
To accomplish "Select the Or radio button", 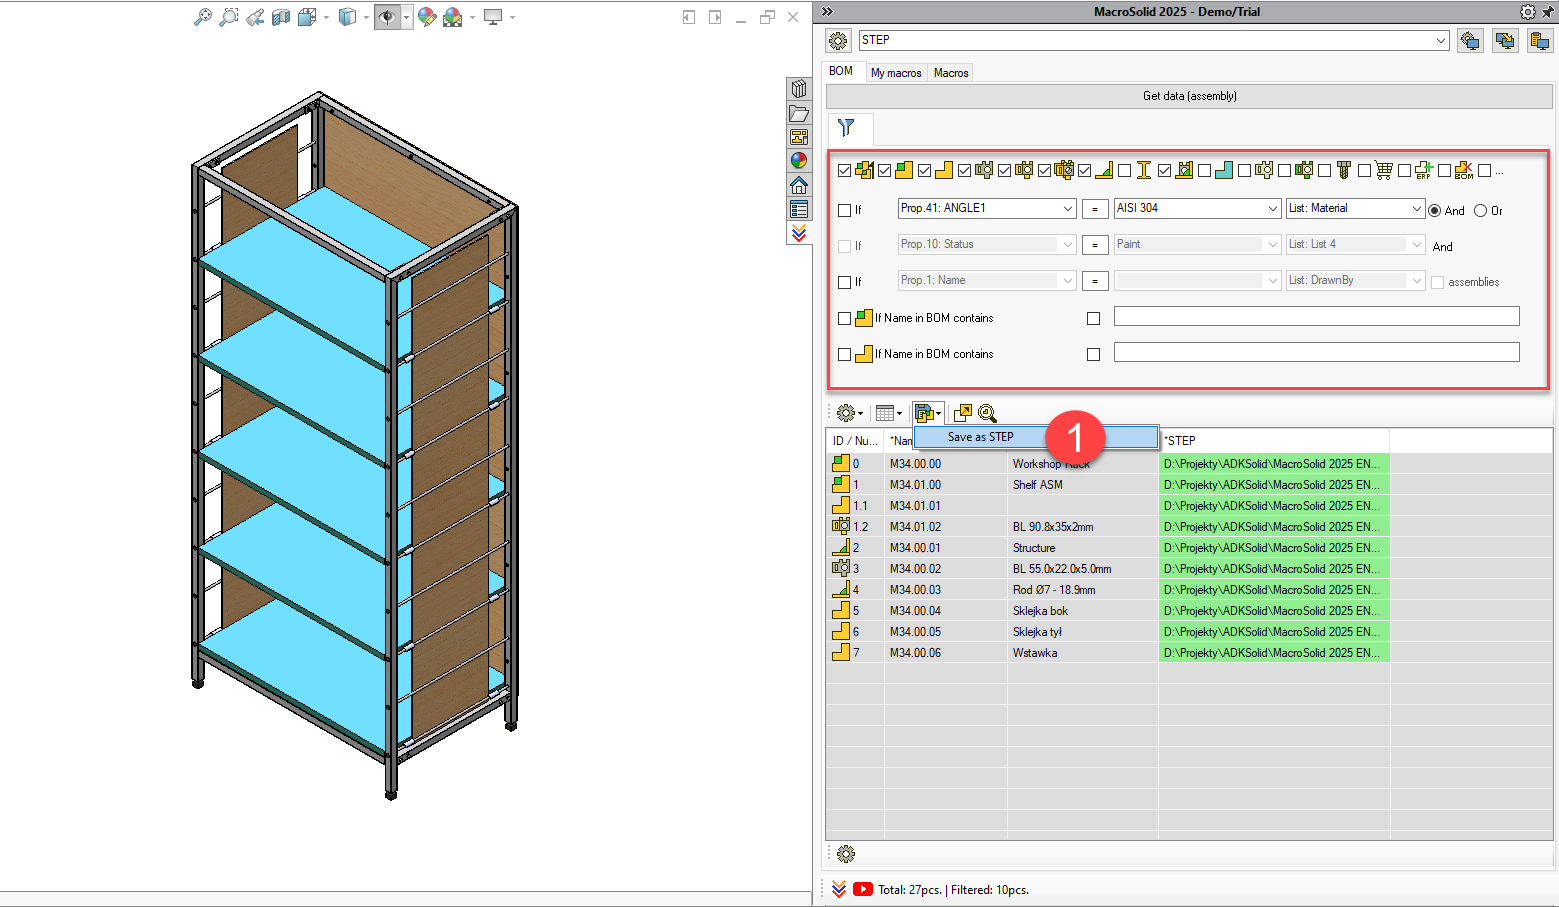I will tap(1481, 210).
